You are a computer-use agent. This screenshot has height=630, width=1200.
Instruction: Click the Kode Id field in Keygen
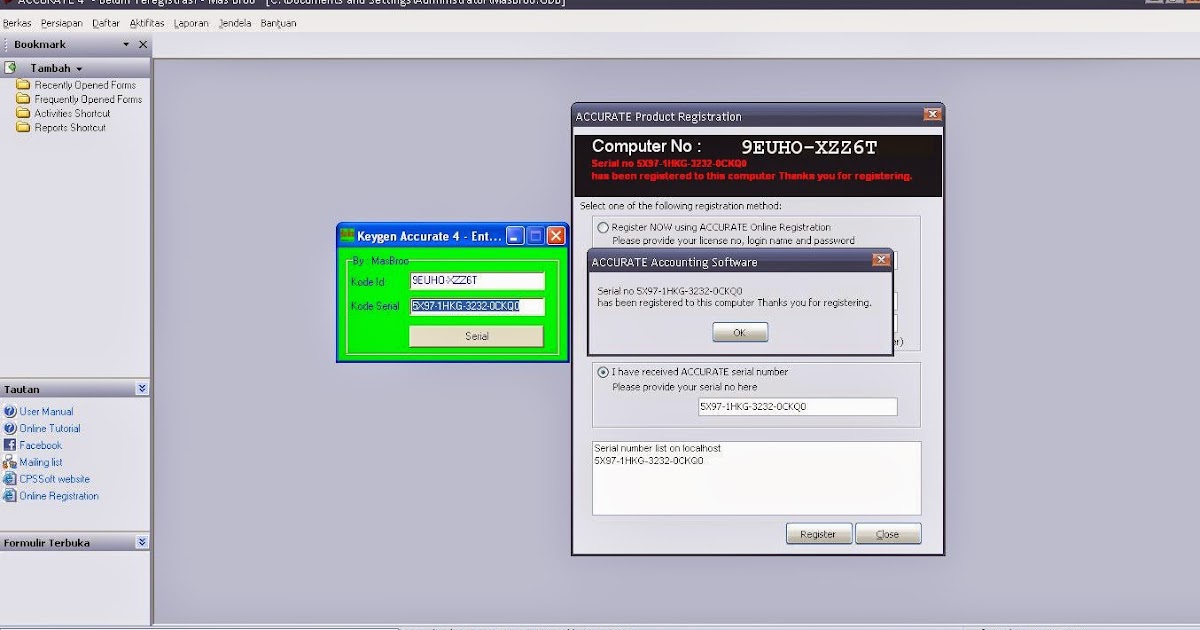pyautogui.click(x=477, y=281)
